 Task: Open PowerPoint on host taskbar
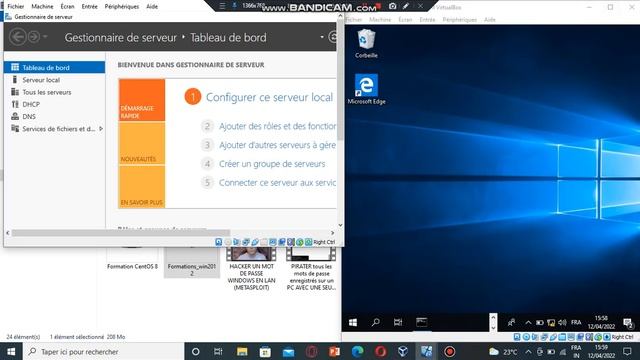coord(334,351)
